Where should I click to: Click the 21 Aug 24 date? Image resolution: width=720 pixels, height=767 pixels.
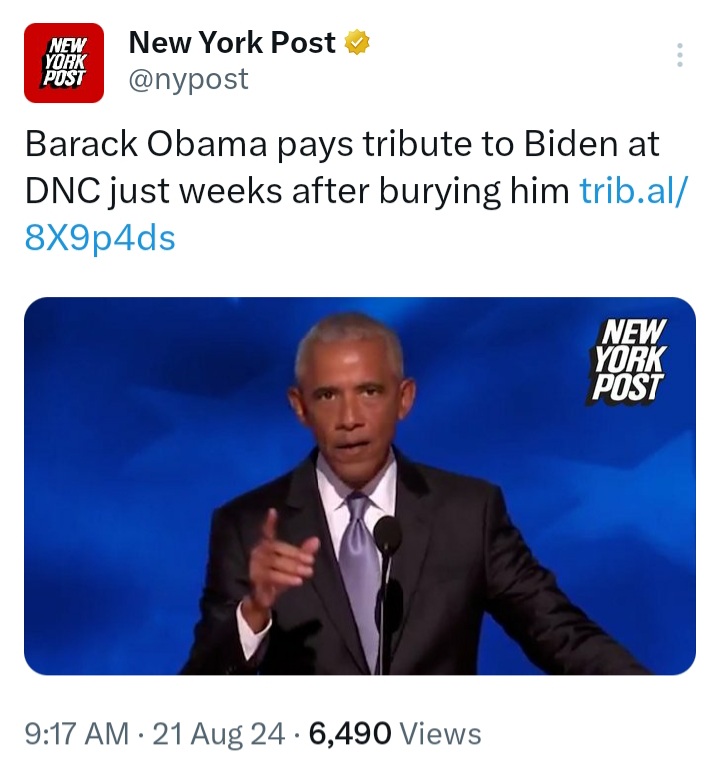coord(218,734)
